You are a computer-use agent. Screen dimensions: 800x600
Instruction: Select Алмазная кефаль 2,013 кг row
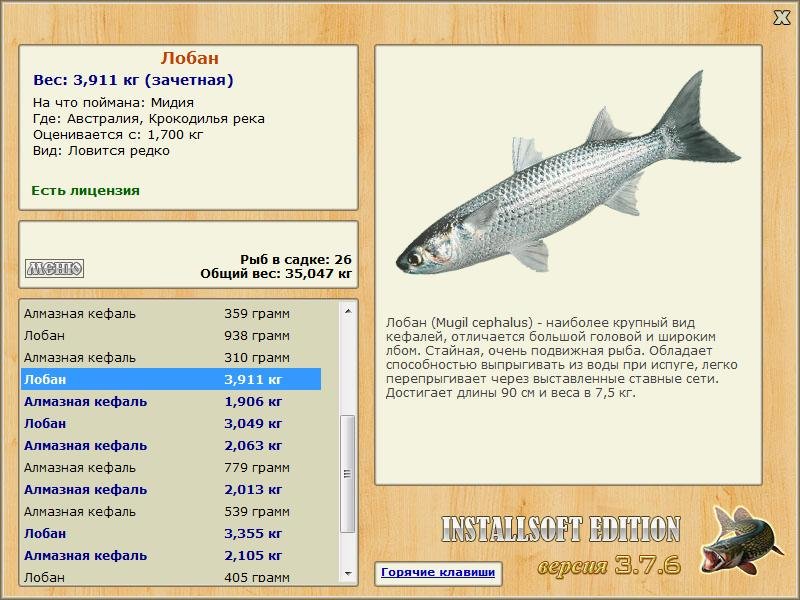coord(170,489)
